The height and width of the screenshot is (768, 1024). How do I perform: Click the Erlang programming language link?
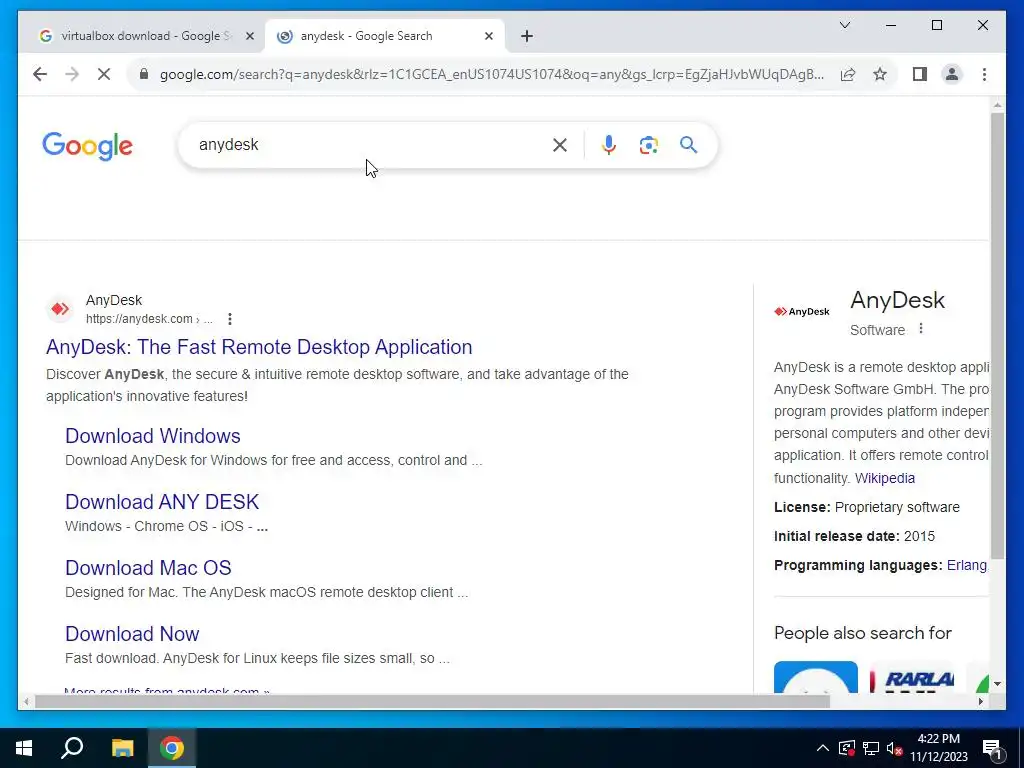click(967, 566)
